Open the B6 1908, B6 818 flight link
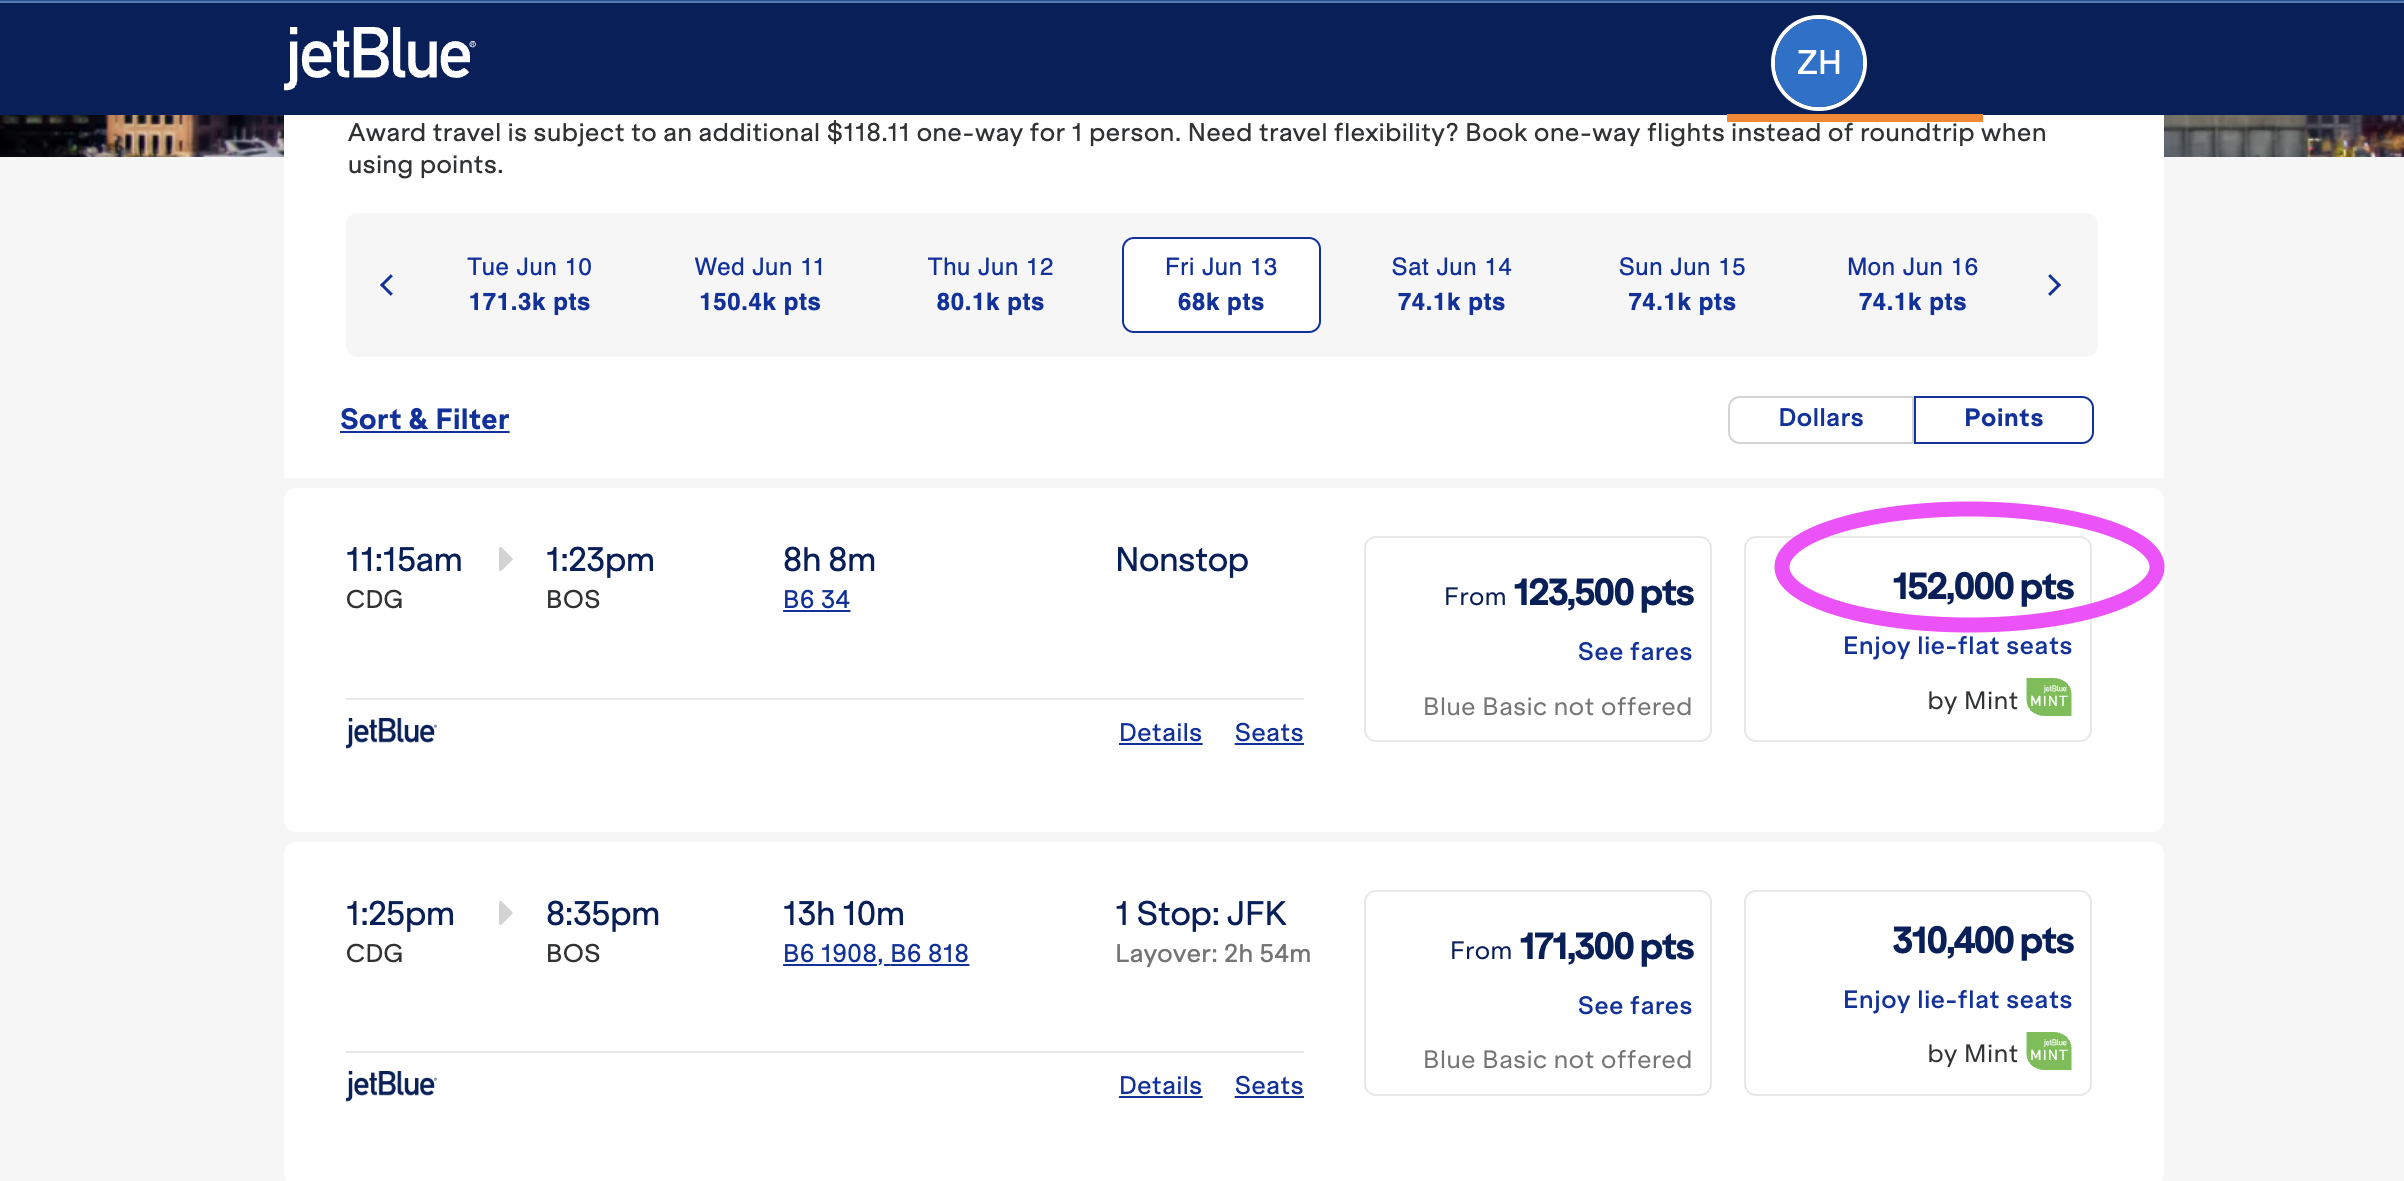This screenshot has height=1181, width=2404. tap(876, 954)
